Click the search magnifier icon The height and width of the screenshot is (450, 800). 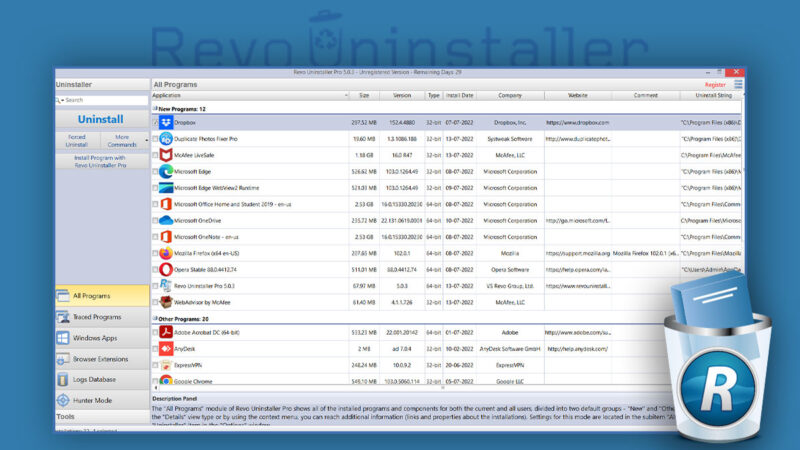pyautogui.click(x=58, y=100)
